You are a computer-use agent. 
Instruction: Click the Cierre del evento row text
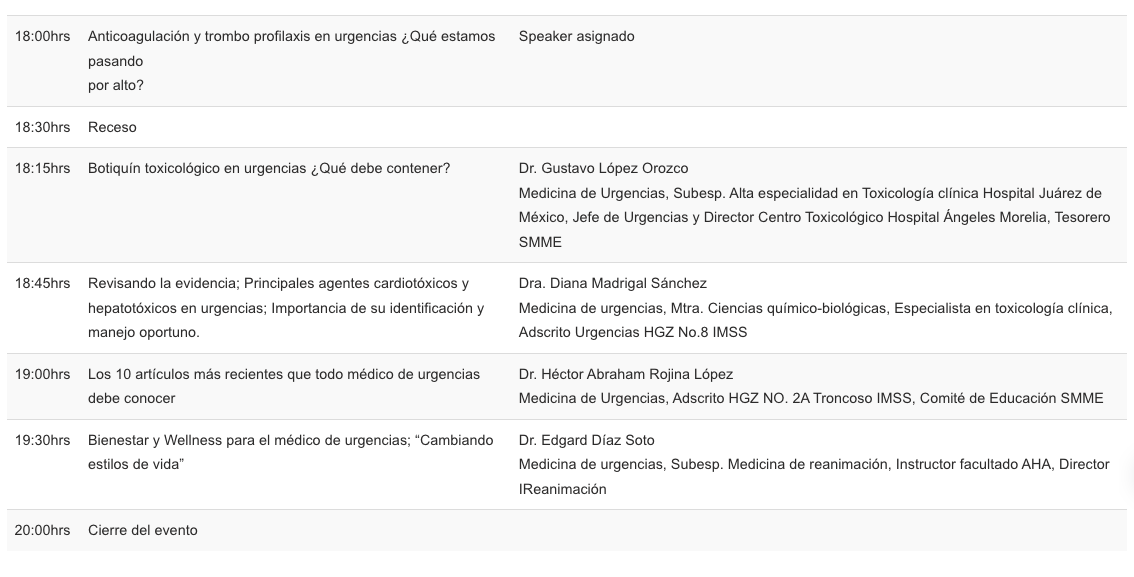[x=142, y=531]
